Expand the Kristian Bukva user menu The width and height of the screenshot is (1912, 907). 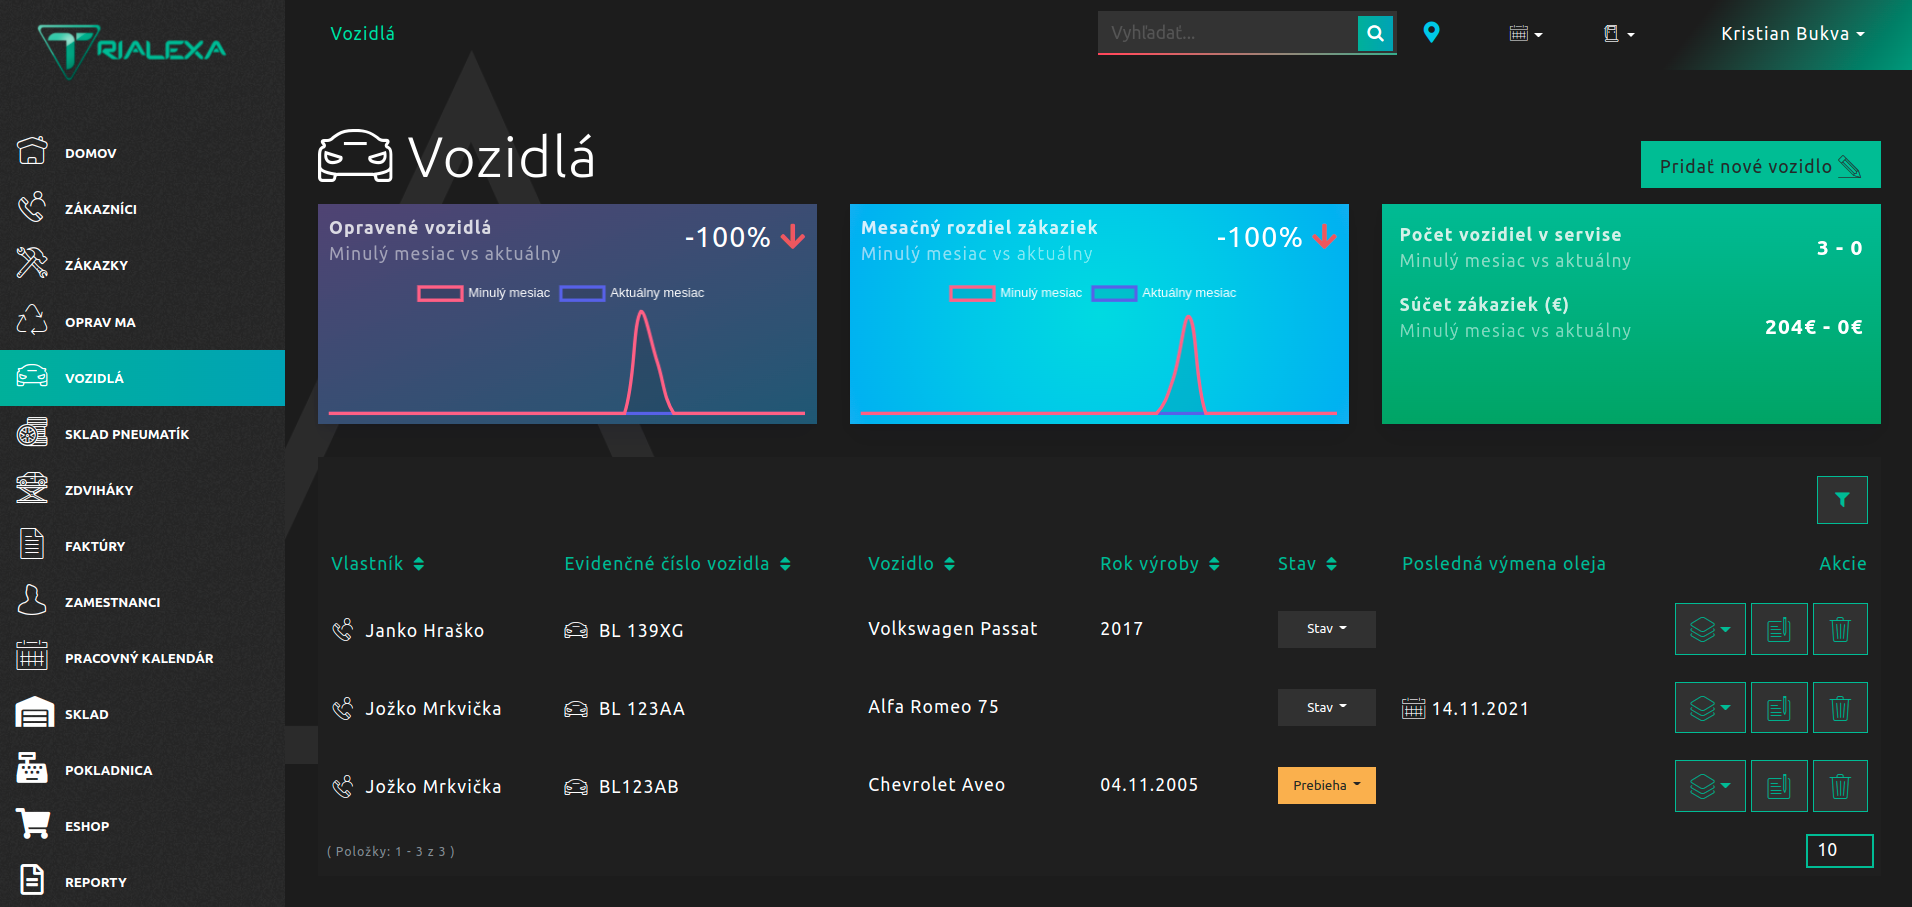tap(1792, 34)
